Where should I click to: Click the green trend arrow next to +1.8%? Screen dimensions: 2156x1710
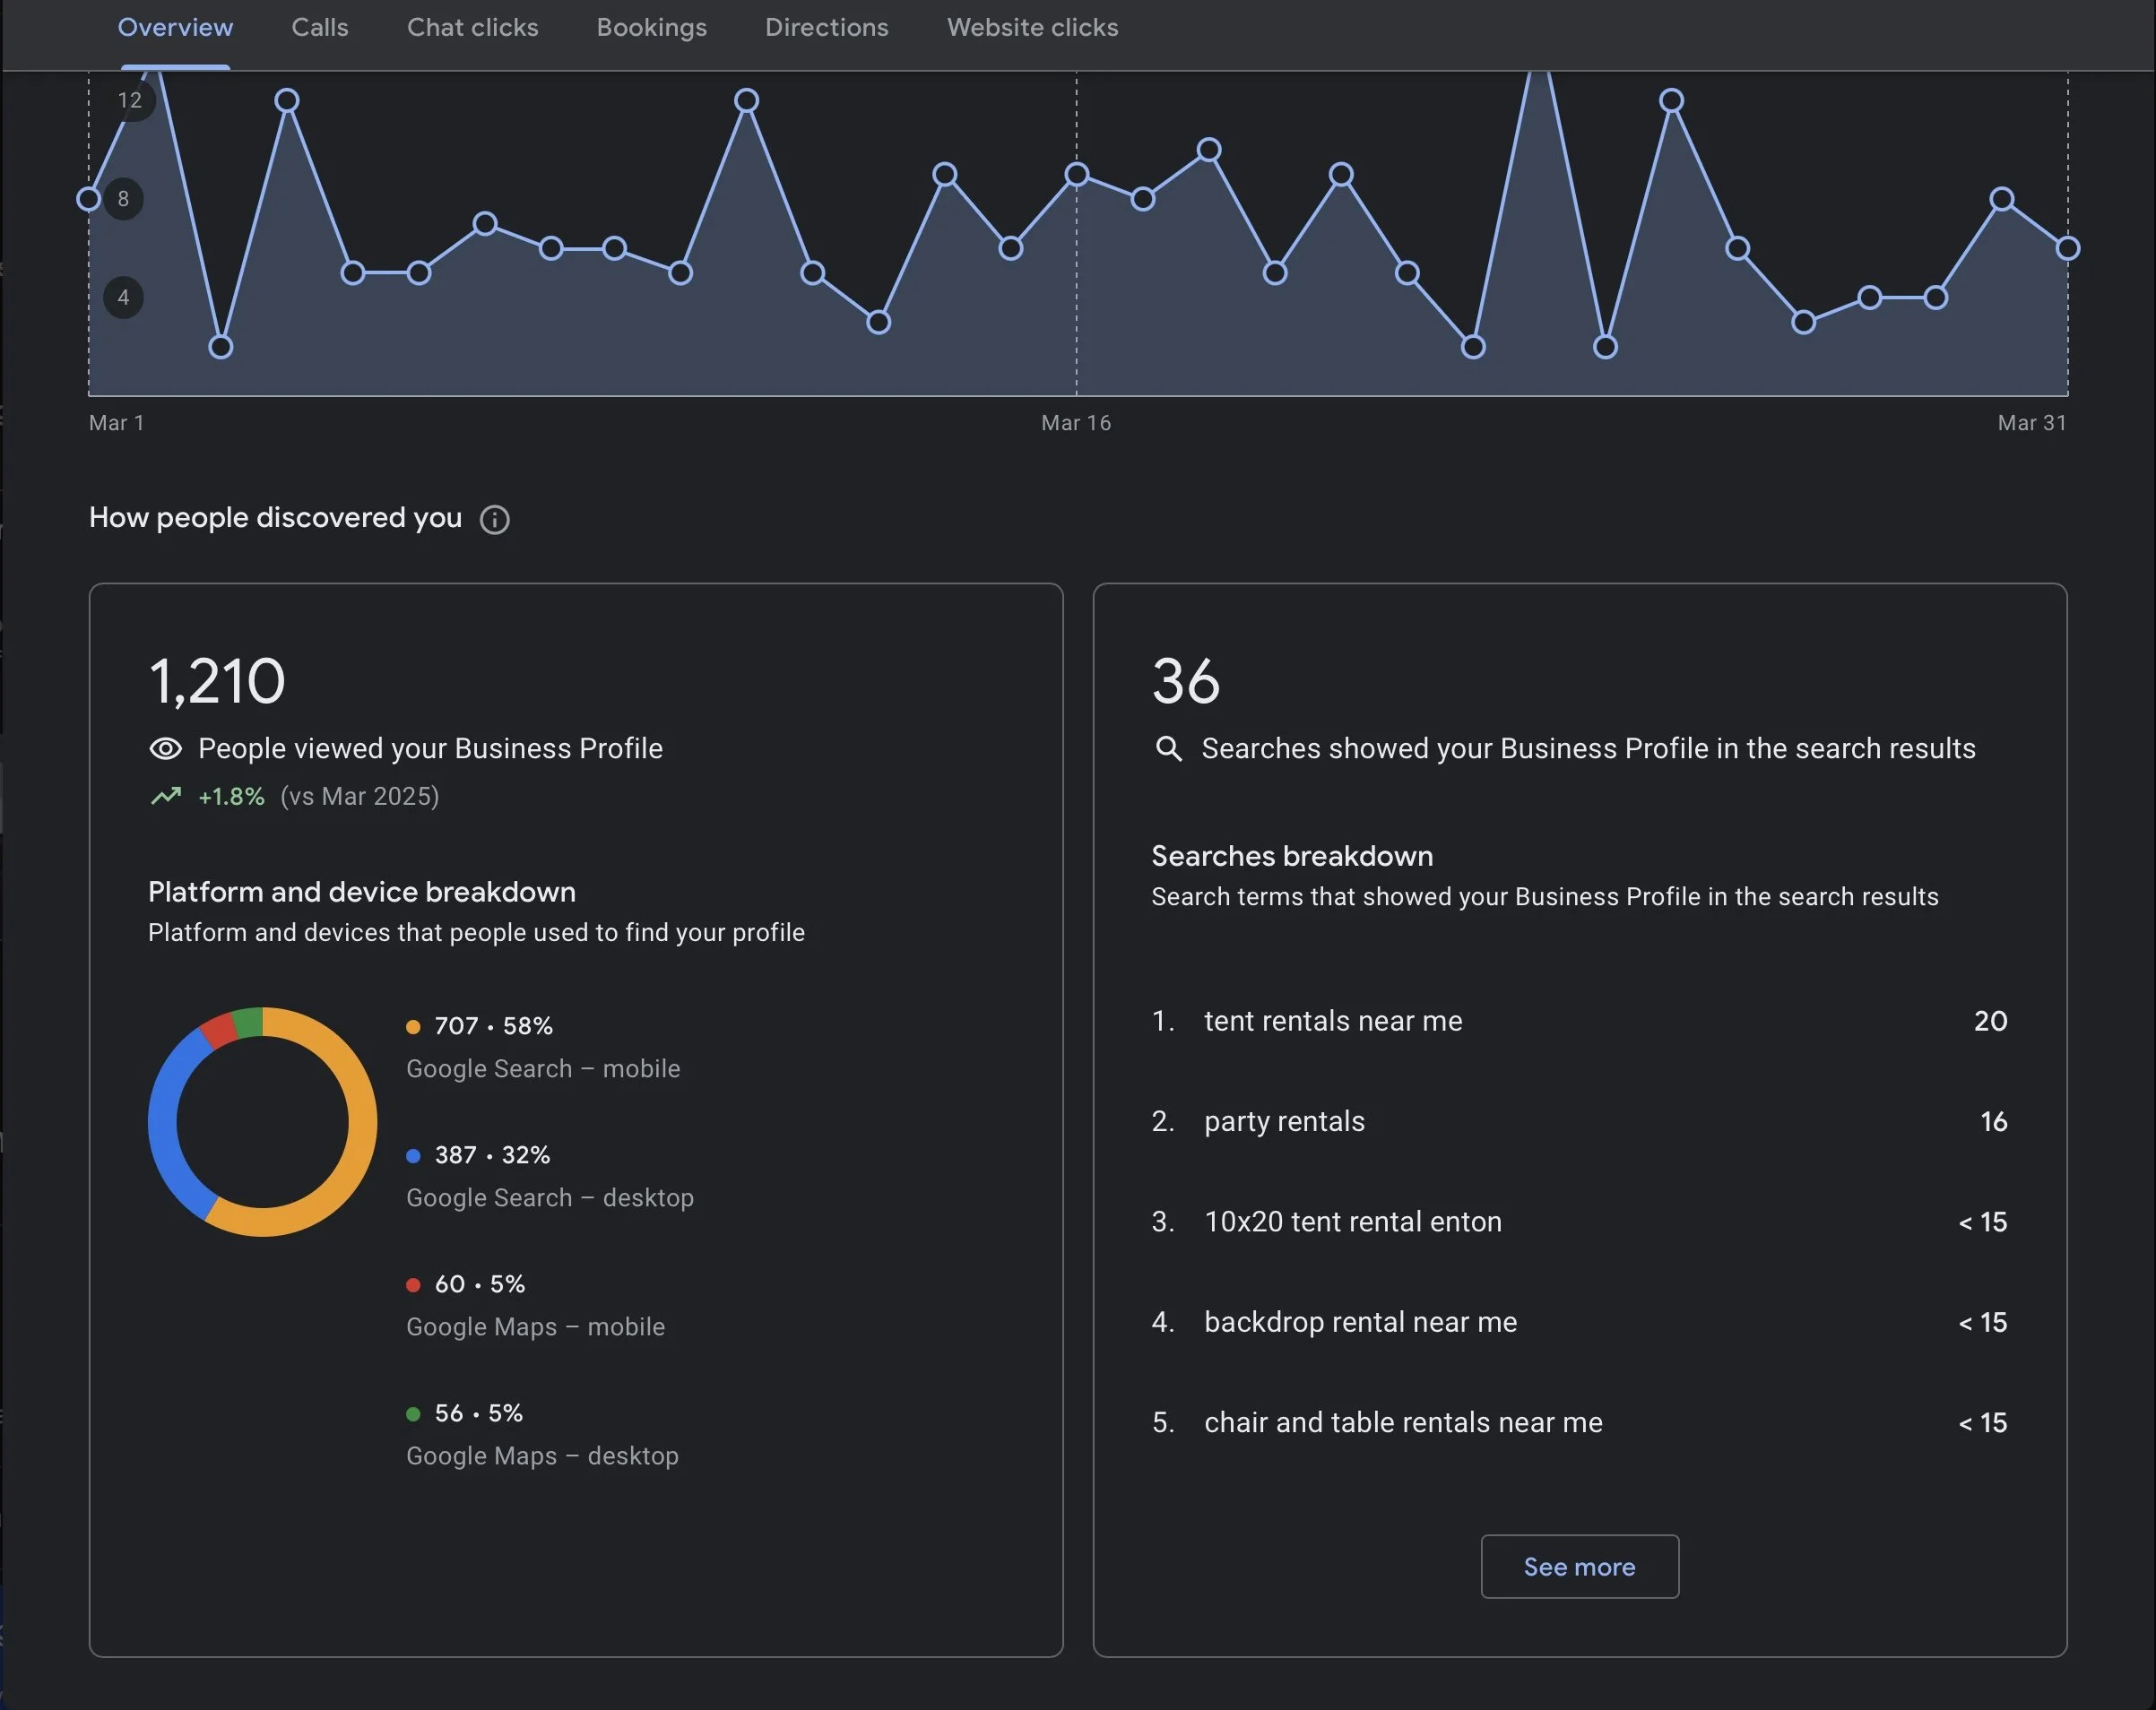166,796
